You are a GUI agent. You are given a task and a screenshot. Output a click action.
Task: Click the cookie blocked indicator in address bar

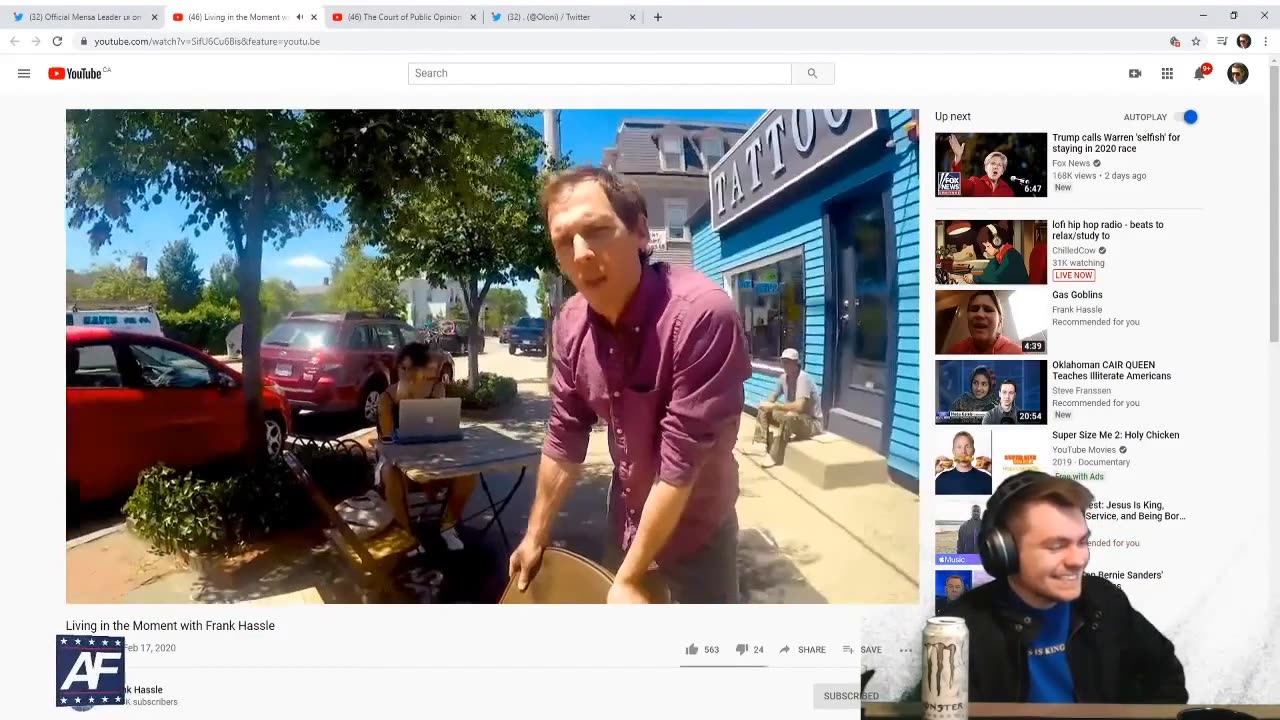[1175, 41]
